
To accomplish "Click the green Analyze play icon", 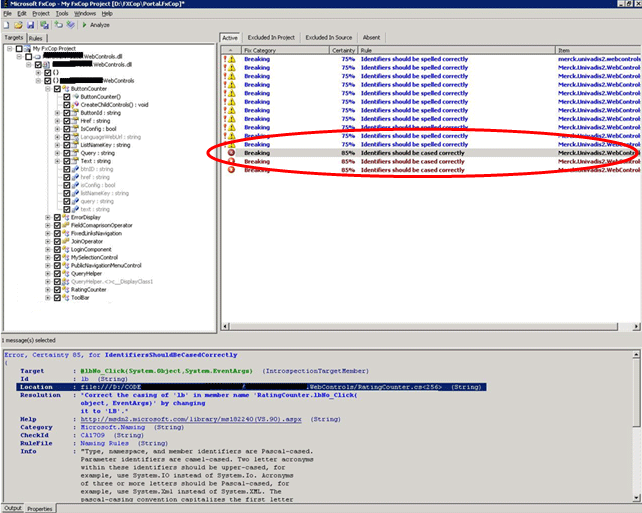I will tap(84, 25).
